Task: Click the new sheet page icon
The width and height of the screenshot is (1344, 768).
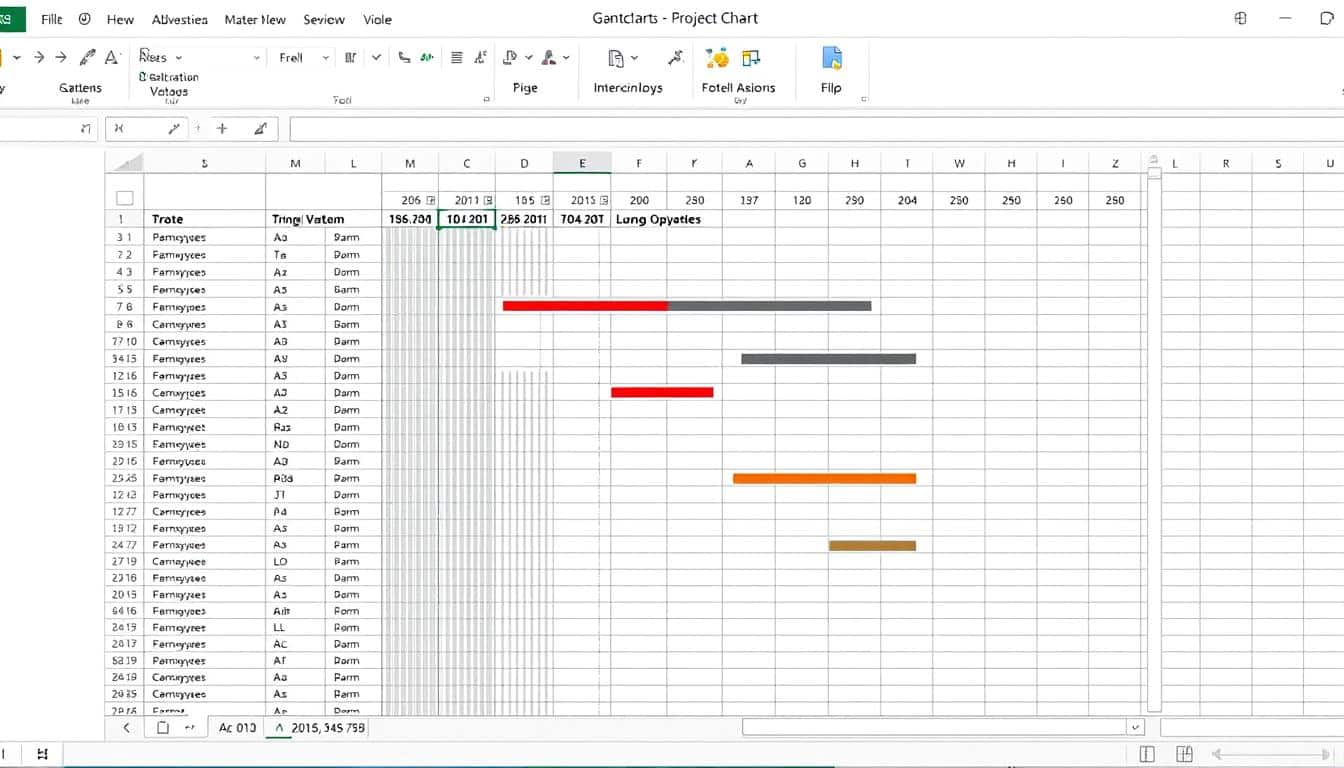Action: click(163, 728)
